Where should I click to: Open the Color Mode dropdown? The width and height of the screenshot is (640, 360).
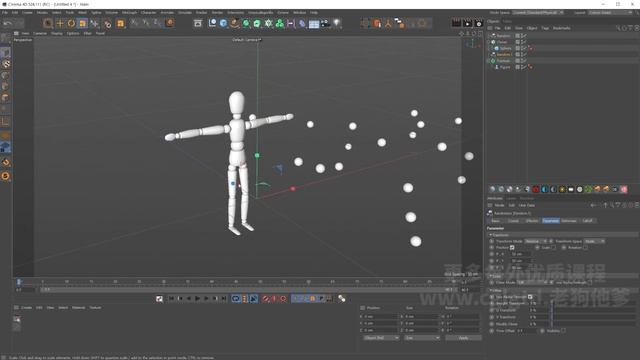(533, 282)
